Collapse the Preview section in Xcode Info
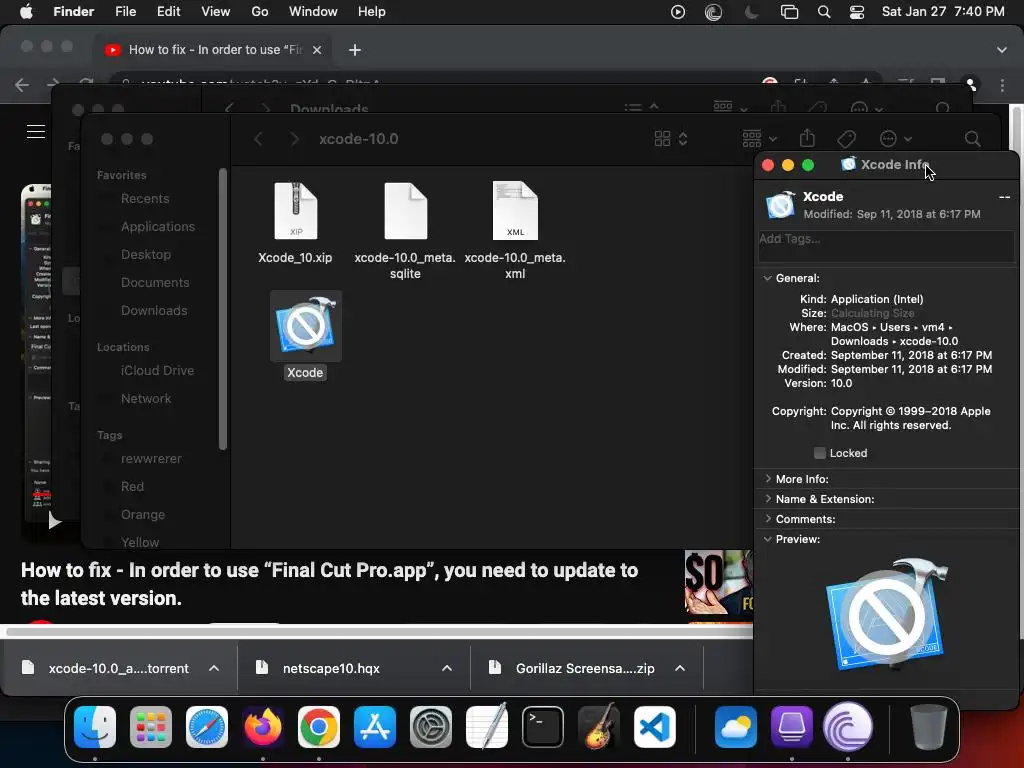1024x768 pixels. (767, 539)
